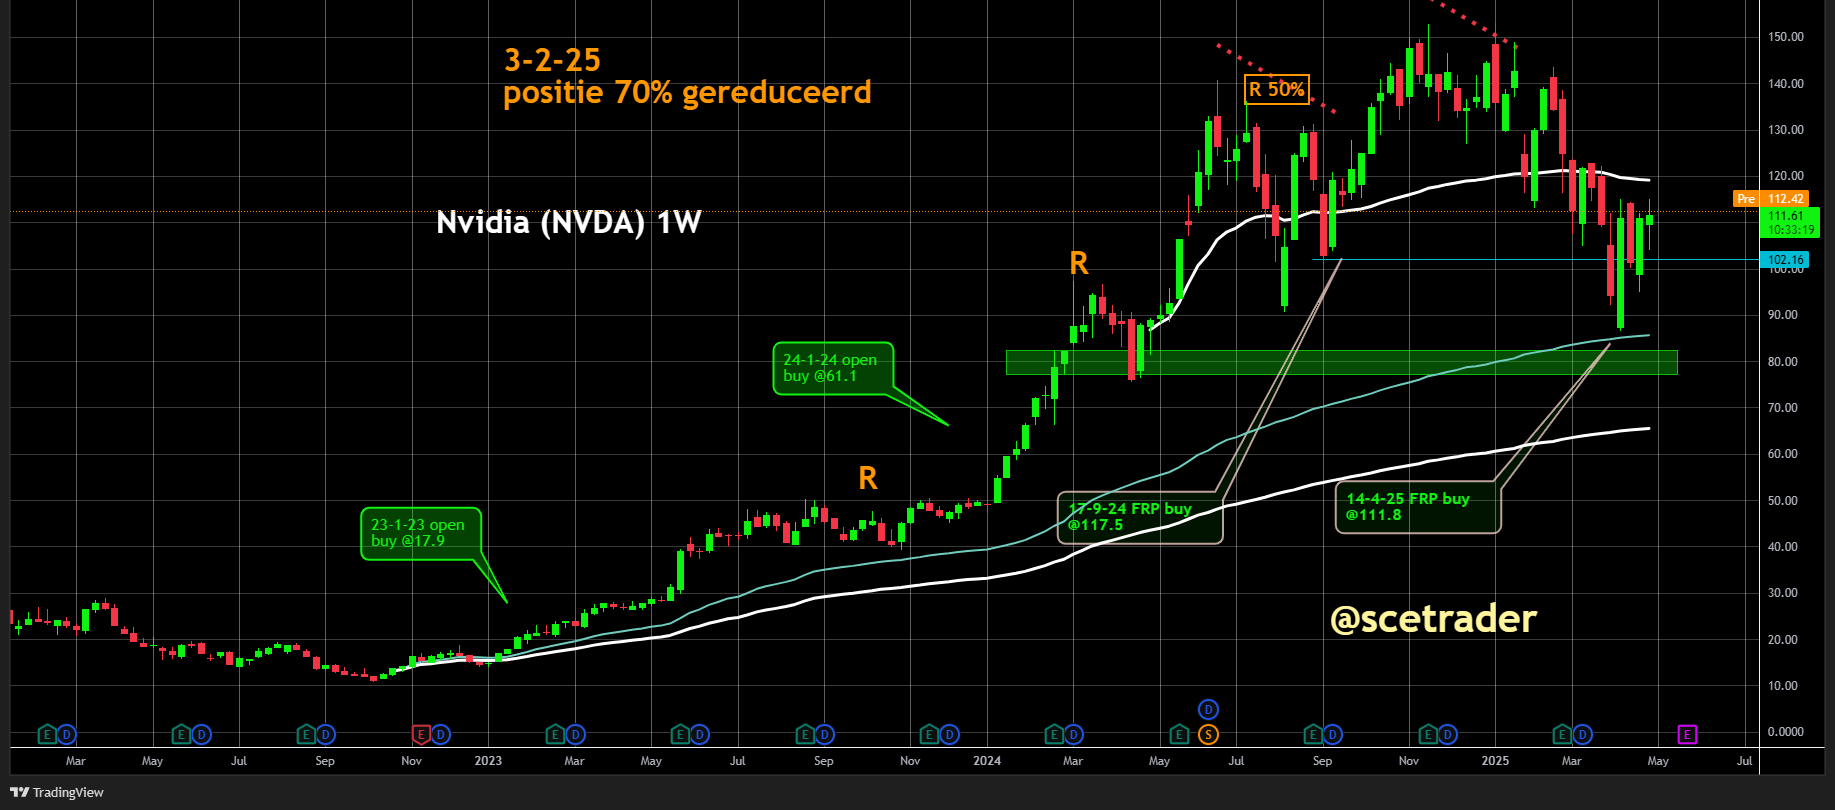The image size is (1835, 810).
Task: Click the TradingView logo
Action: pos(57,792)
